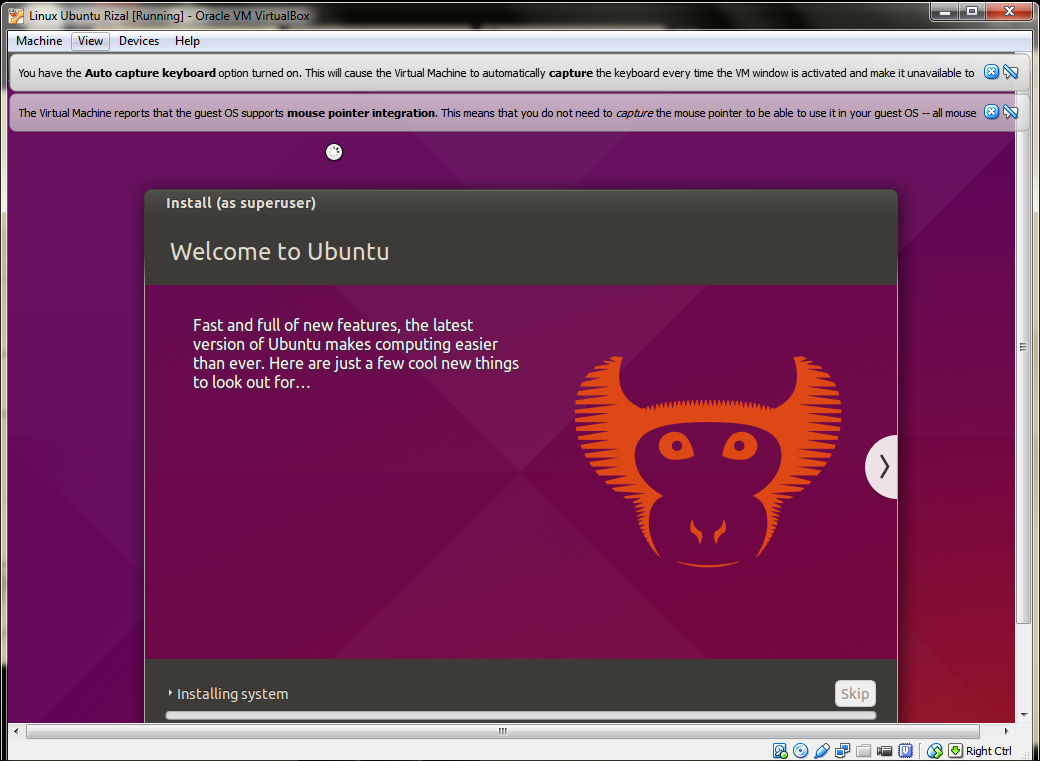1040x761 pixels.
Task: Click the installation progress bar
Action: [521, 715]
